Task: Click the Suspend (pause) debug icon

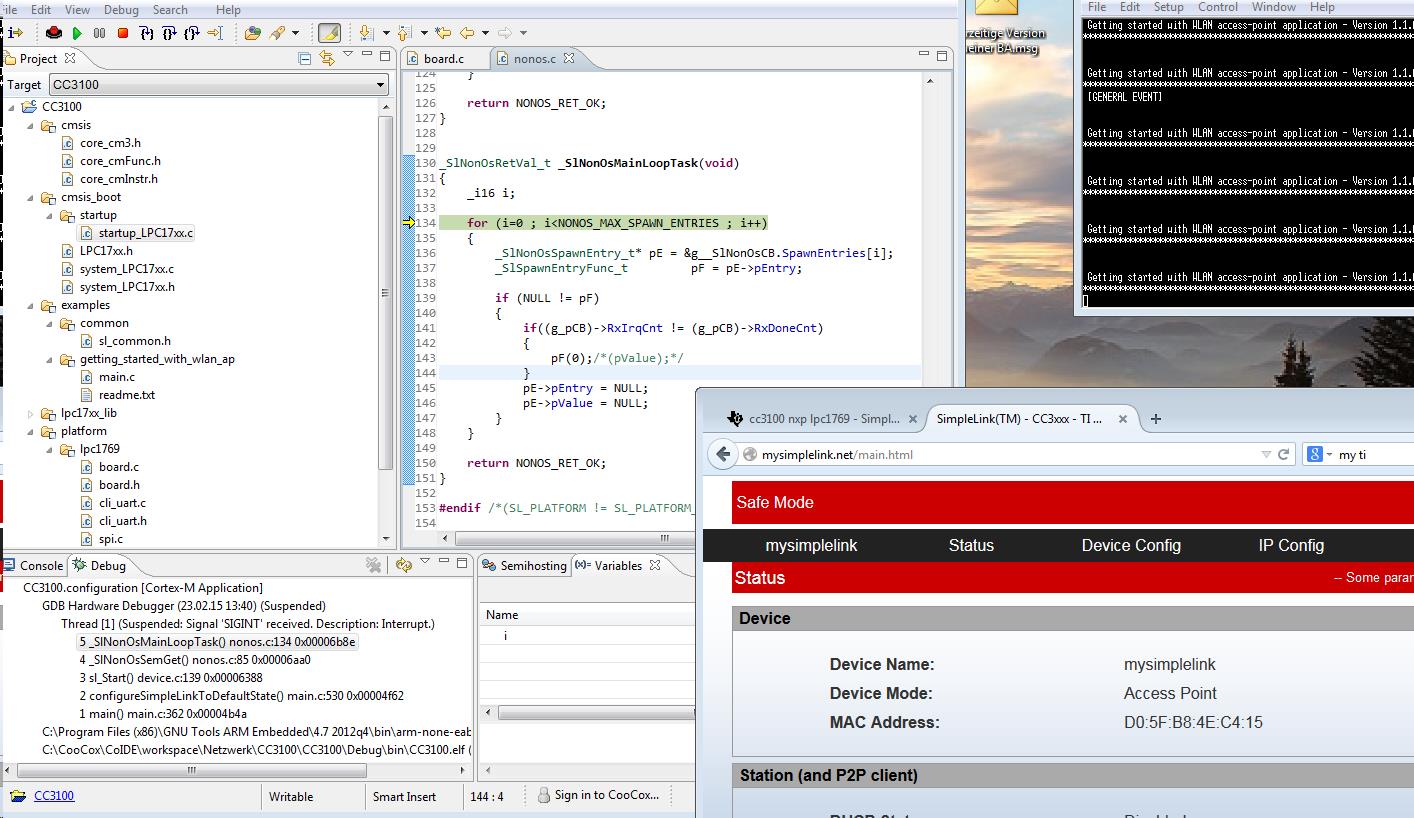Action: 99,33
